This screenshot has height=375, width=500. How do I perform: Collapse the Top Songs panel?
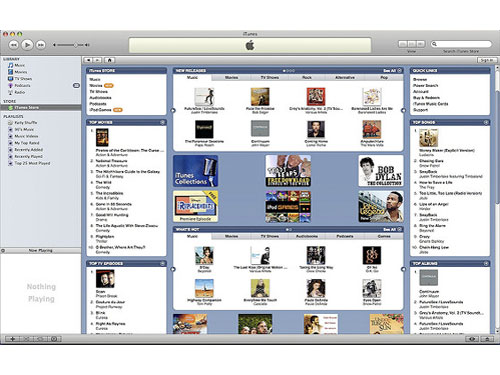pos(486,122)
